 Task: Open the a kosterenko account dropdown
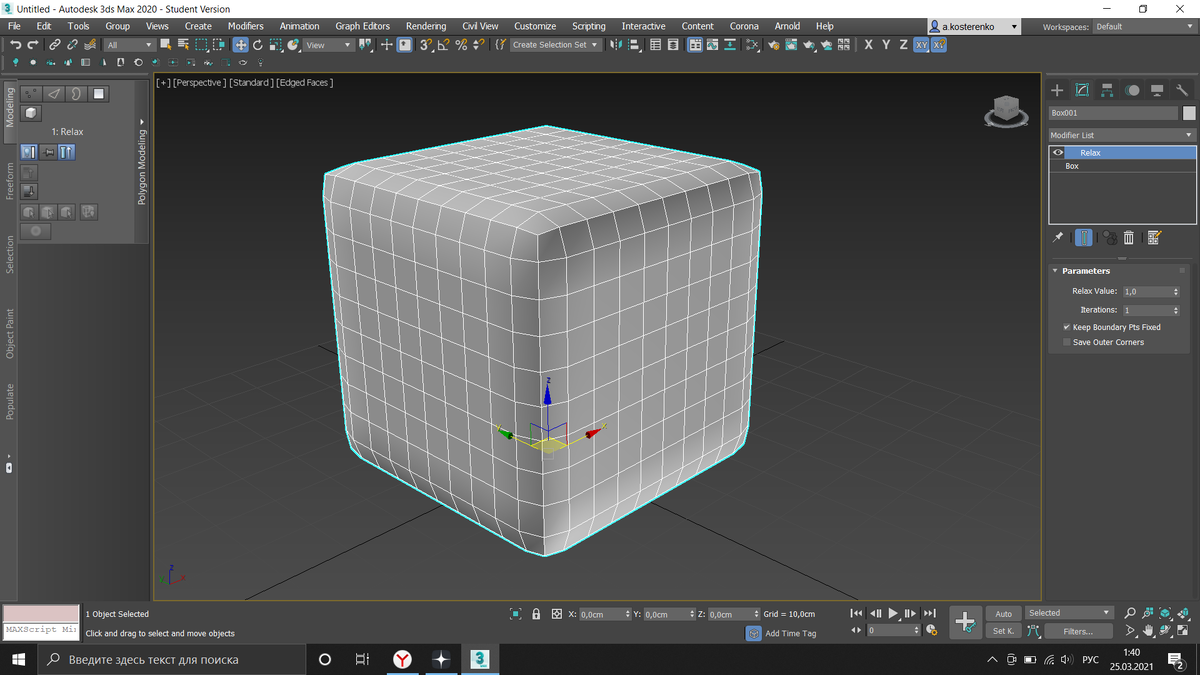point(973,27)
